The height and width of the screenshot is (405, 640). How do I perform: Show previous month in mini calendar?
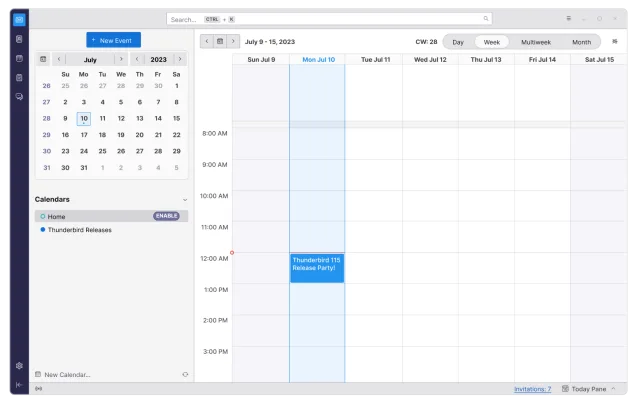point(59,59)
